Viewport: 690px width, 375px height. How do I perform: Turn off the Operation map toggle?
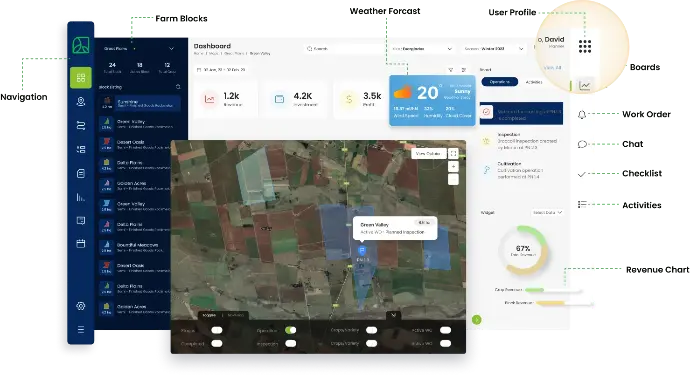pos(290,330)
